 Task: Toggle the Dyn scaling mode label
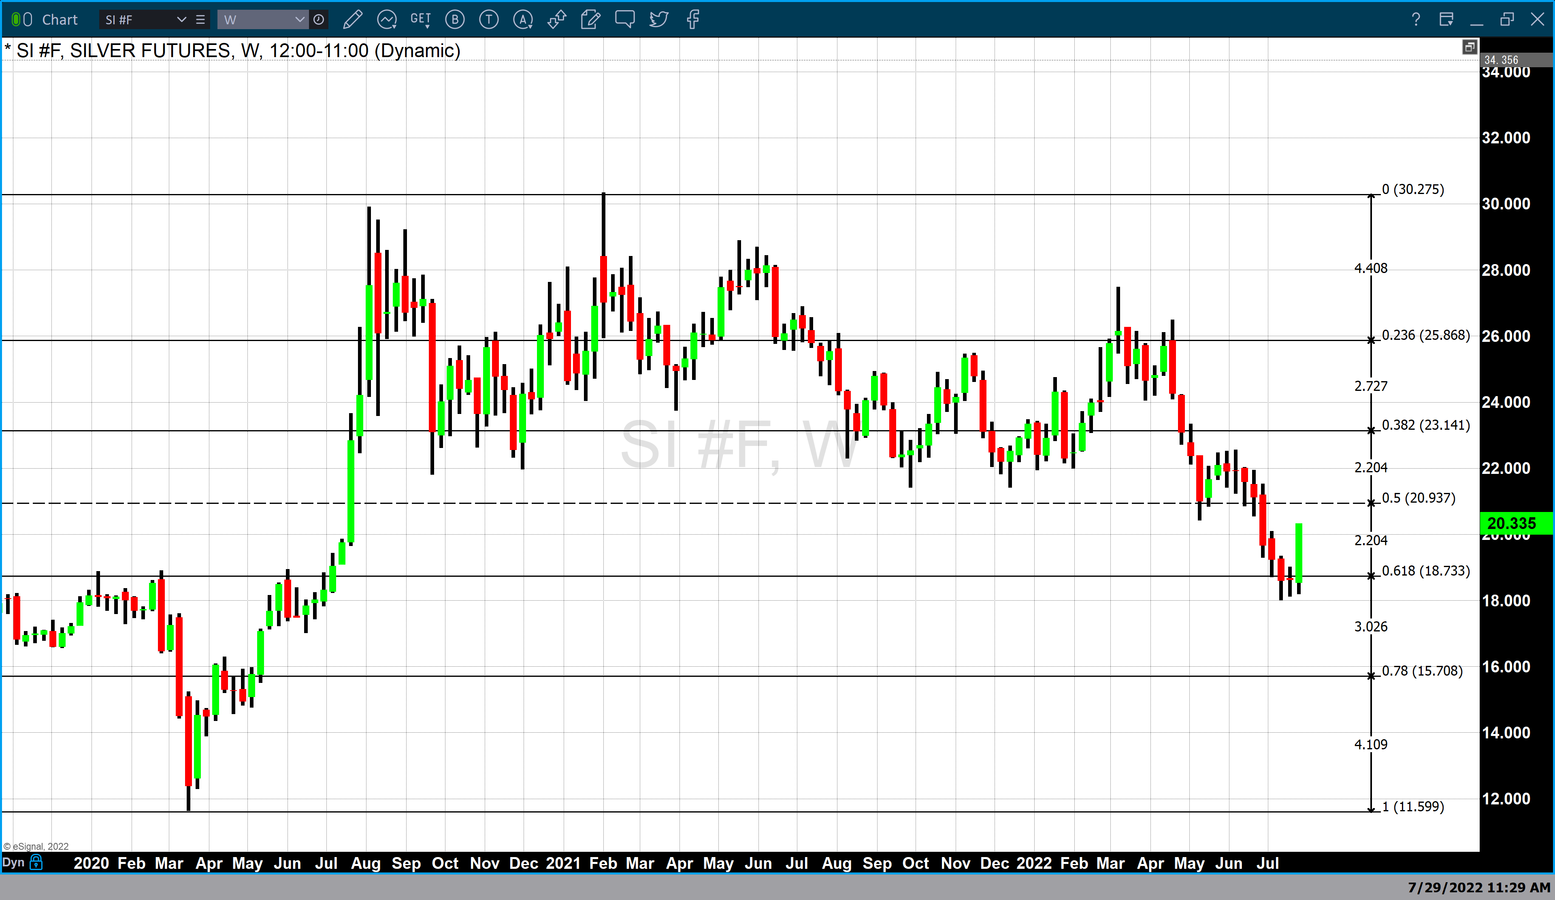(13, 862)
